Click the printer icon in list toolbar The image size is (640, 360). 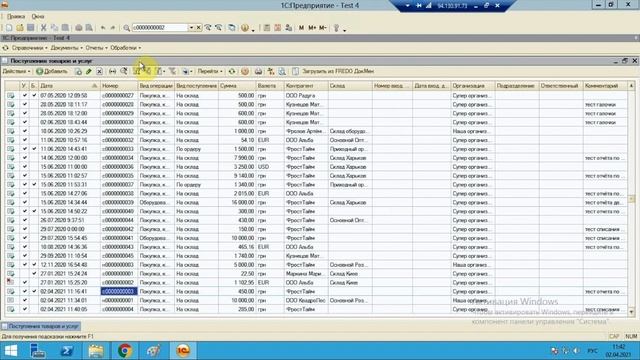tap(258, 71)
